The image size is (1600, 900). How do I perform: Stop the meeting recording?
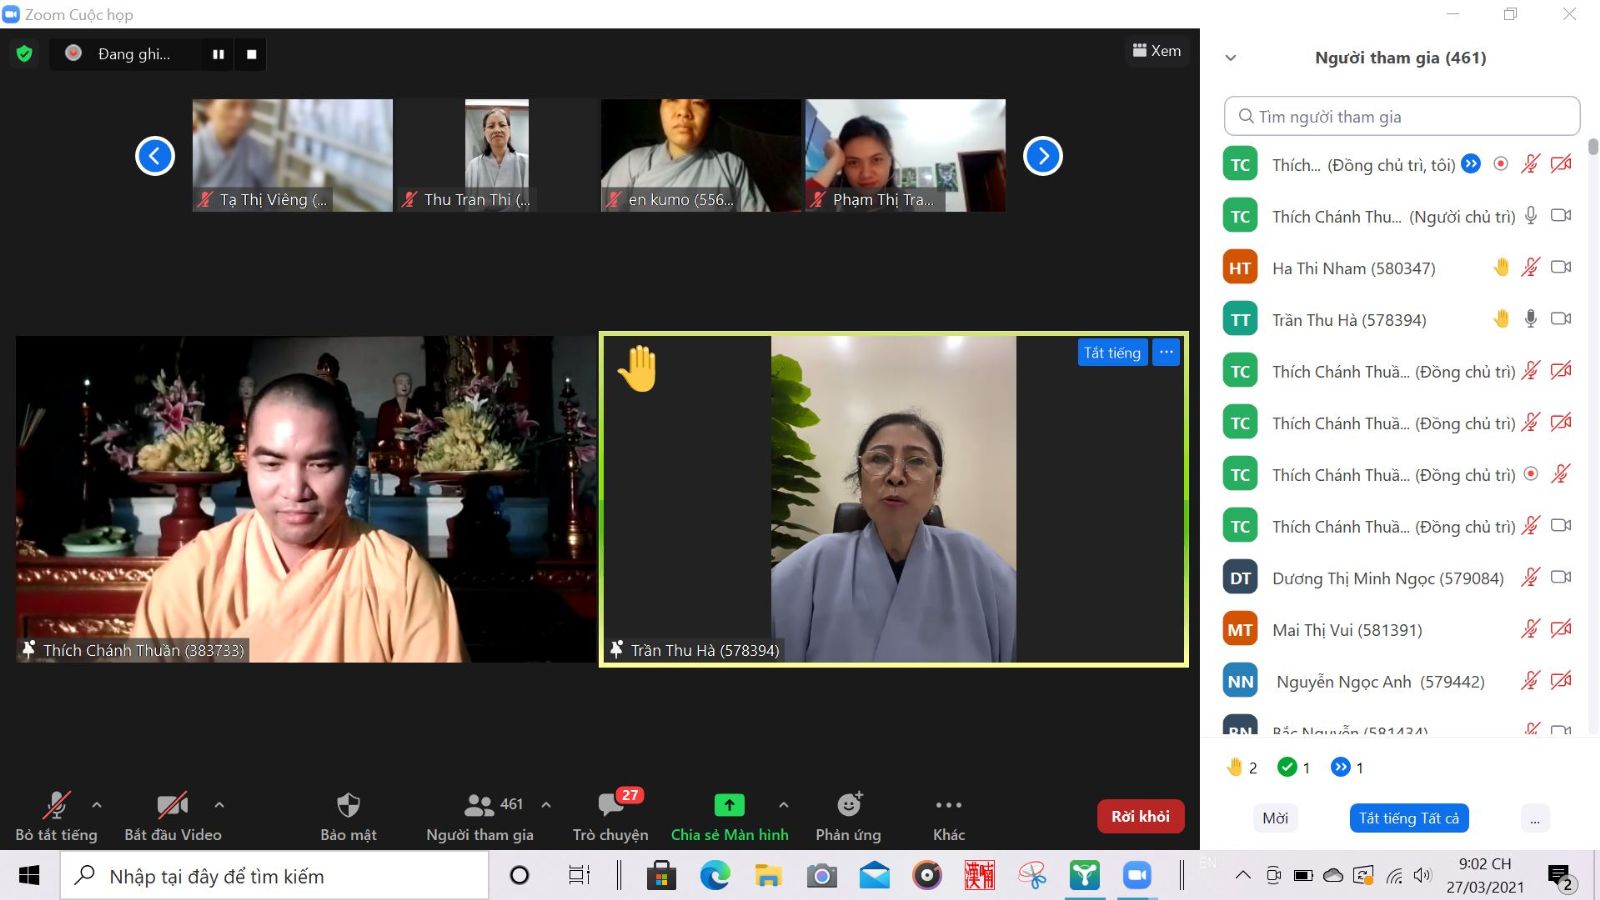[252, 54]
